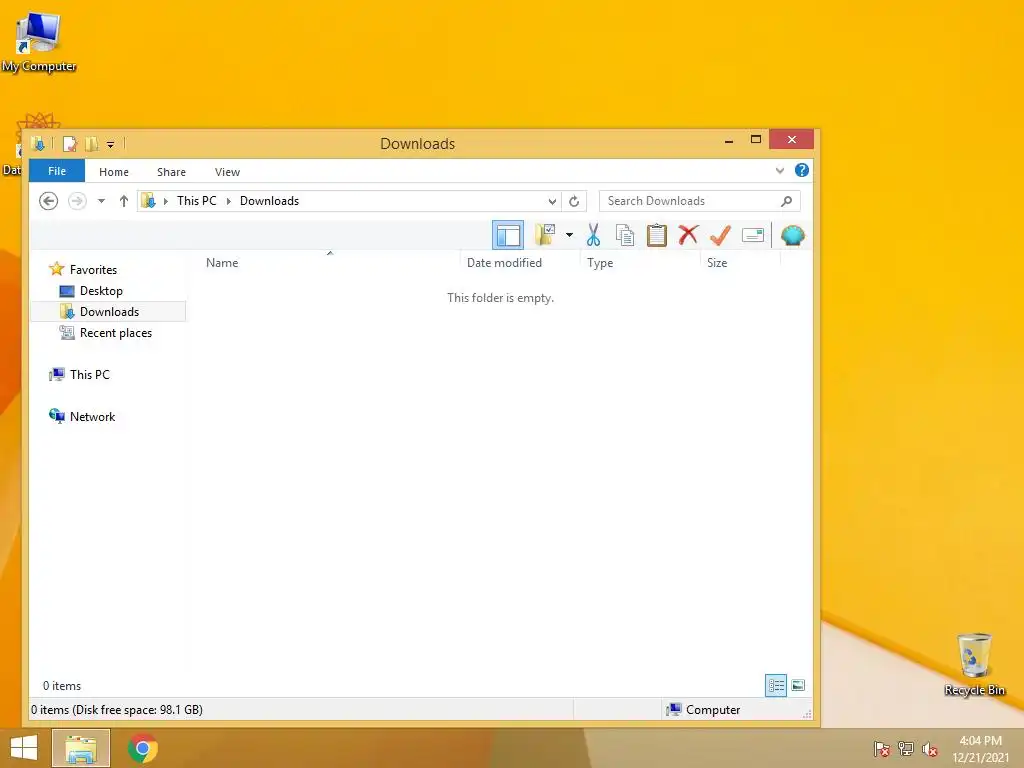The image size is (1024, 768).
Task: Click the muted volume tray icon
Action: point(930,749)
